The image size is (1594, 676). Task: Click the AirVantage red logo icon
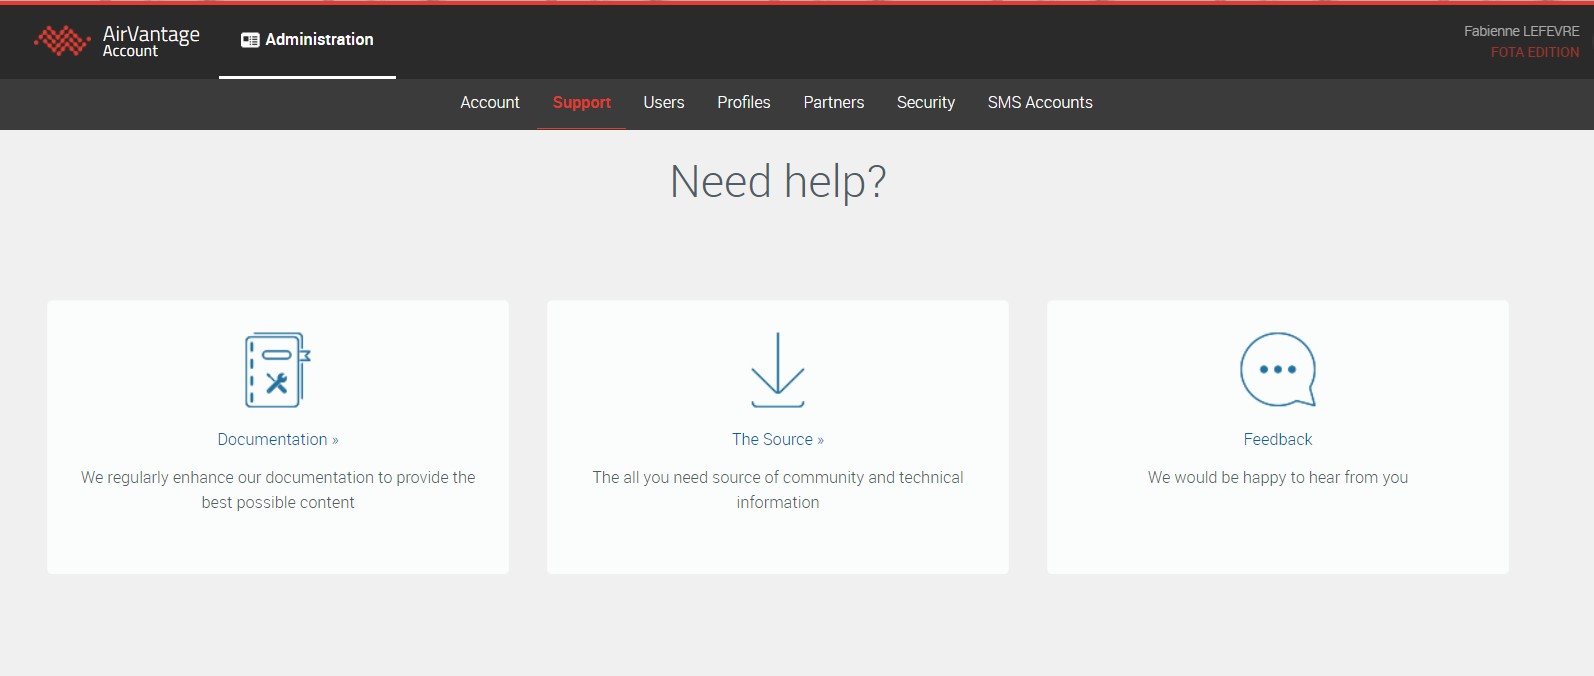coord(63,40)
